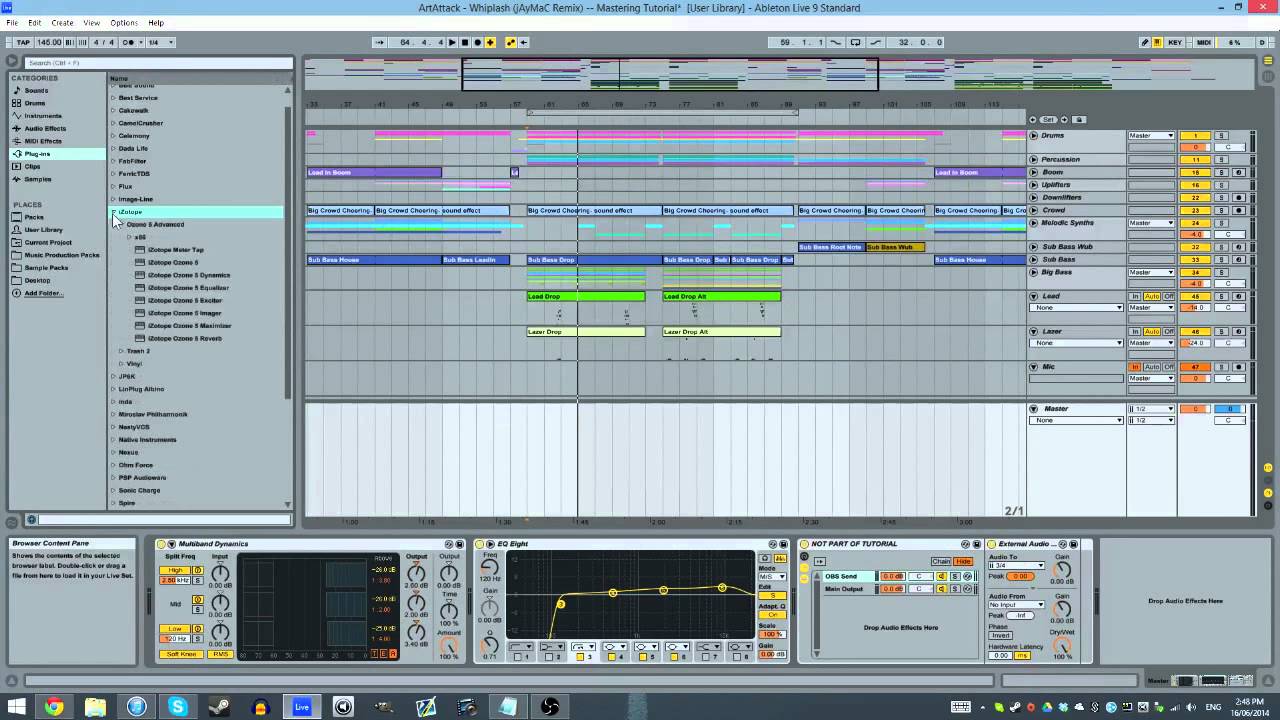
Task: Select iZotope Ozone 5 Equalizer plug-in
Action: tap(188, 288)
